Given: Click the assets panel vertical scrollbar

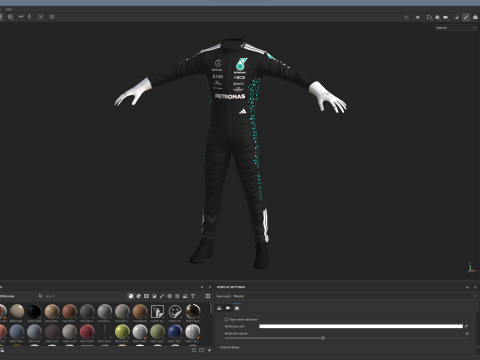Looking at the screenshot, I should [x=211, y=308].
